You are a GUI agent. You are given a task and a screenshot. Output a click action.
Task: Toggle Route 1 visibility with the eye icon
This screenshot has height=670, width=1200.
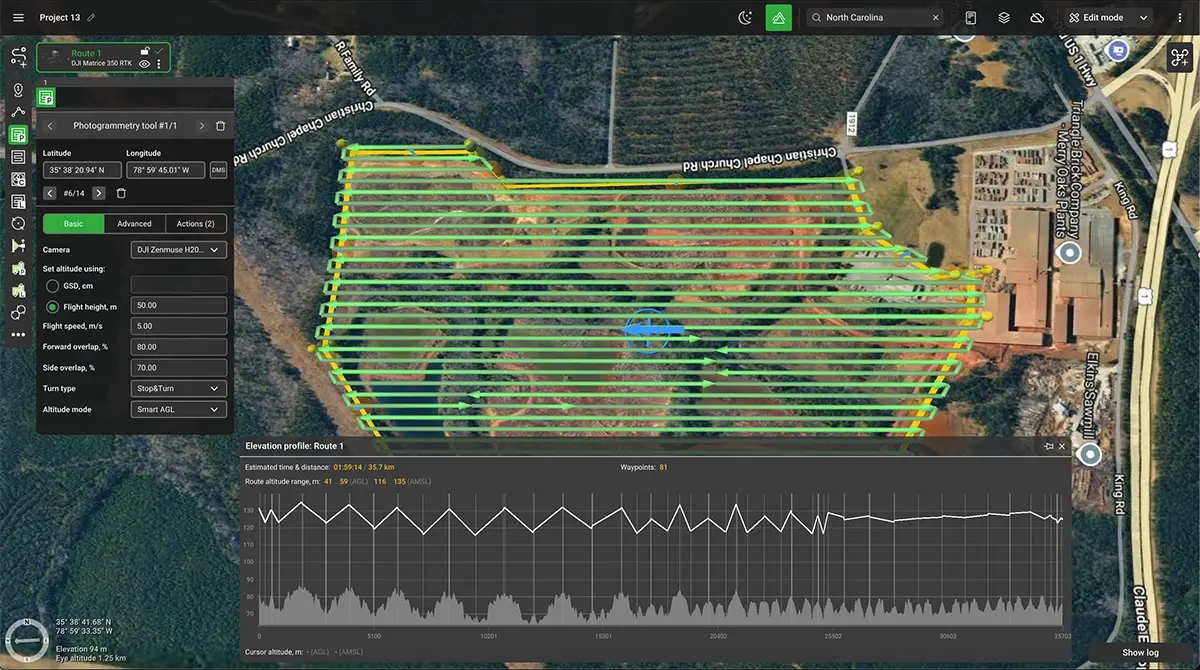pyautogui.click(x=143, y=64)
